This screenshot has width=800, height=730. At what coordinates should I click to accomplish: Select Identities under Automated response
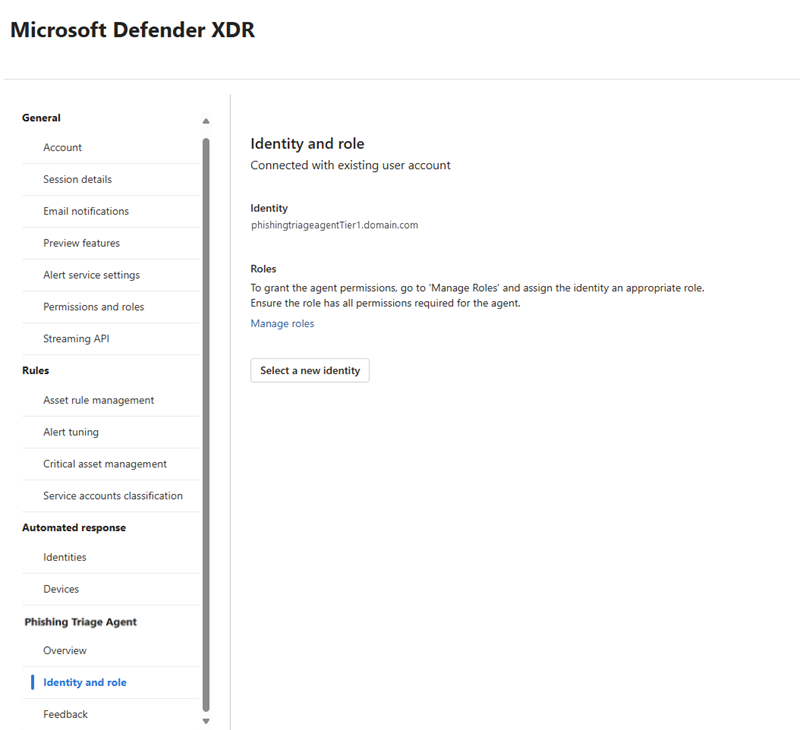coord(65,557)
